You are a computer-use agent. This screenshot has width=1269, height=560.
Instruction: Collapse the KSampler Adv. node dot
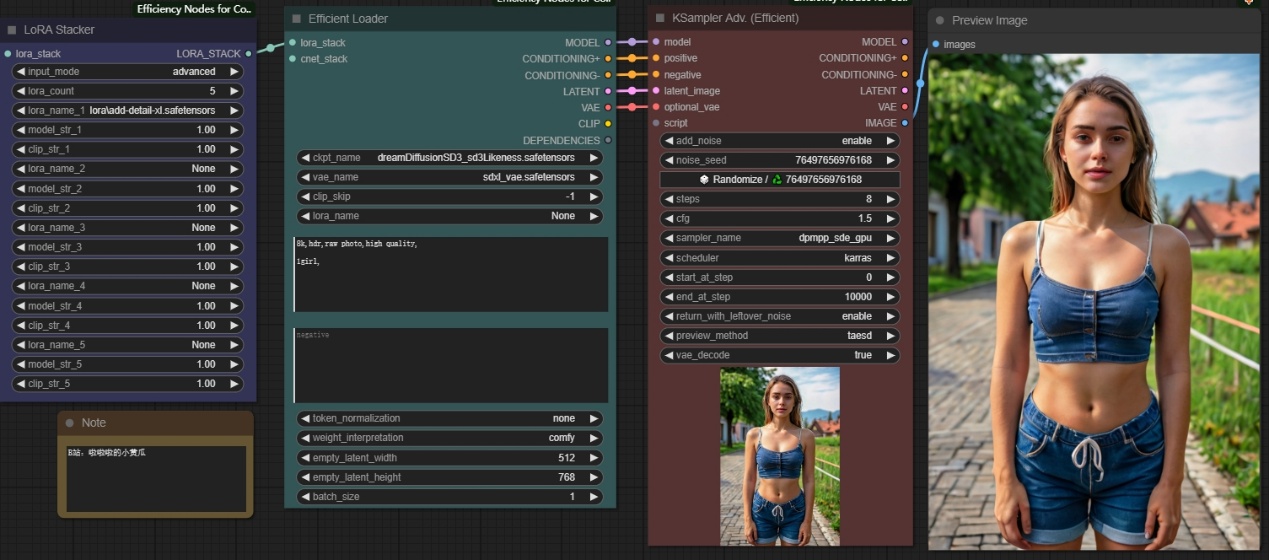pyautogui.click(x=660, y=18)
